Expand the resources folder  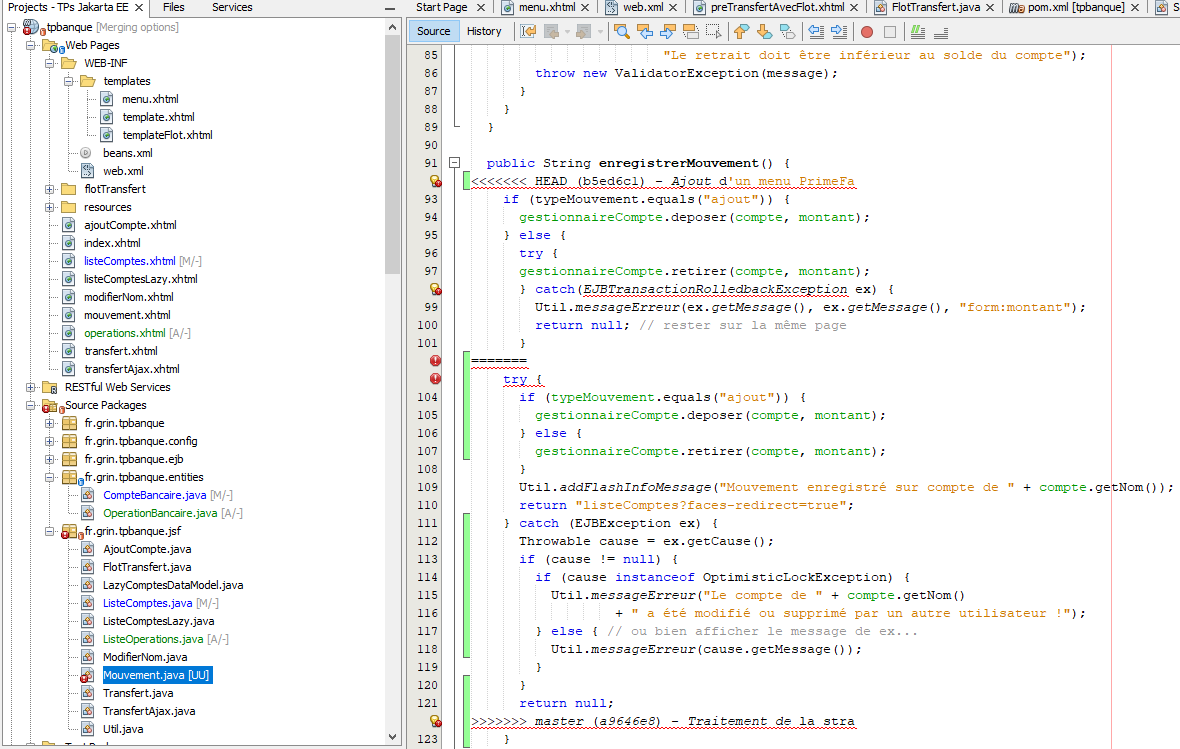coord(50,207)
